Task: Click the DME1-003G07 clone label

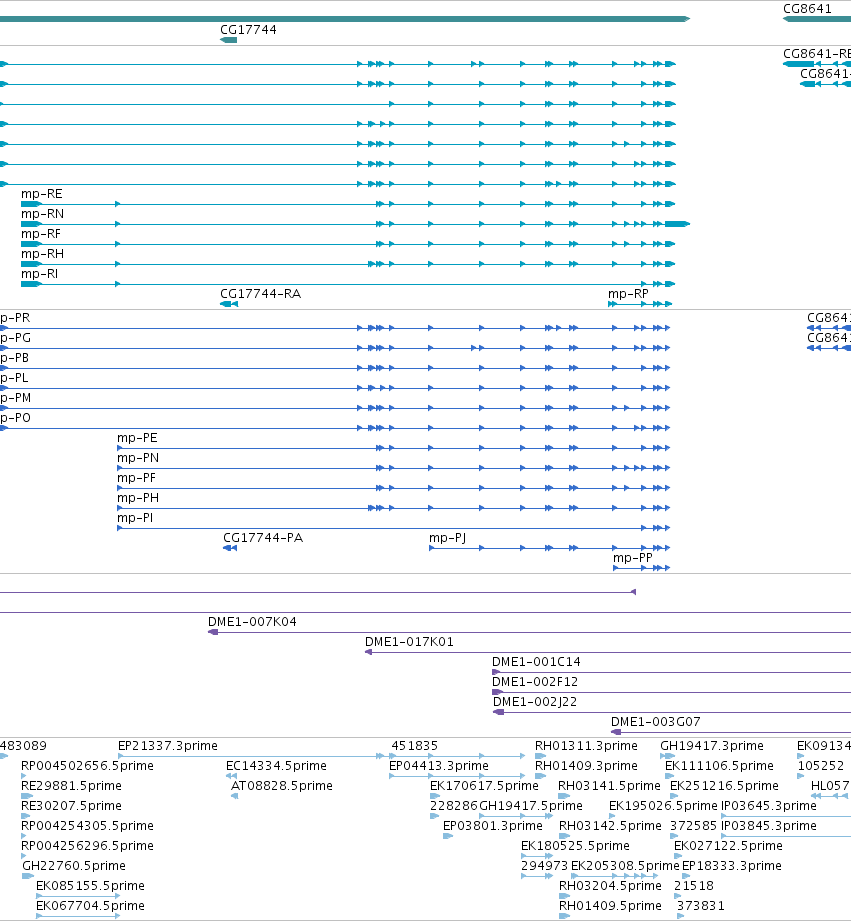Action: coord(655,721)
